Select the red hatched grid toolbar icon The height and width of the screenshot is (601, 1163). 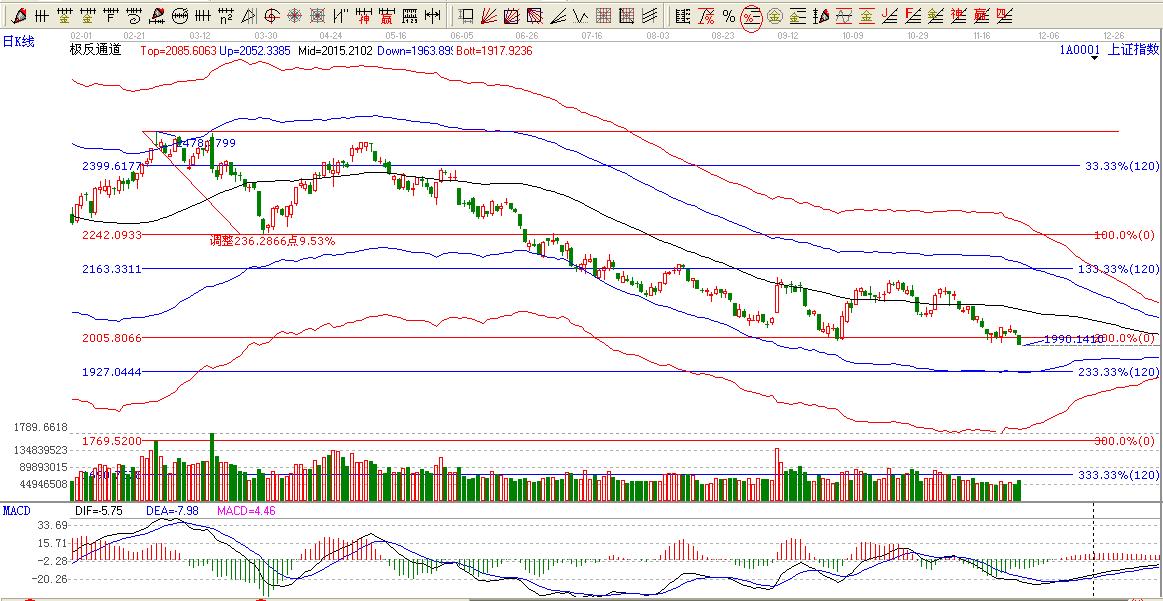click(603, 16)
